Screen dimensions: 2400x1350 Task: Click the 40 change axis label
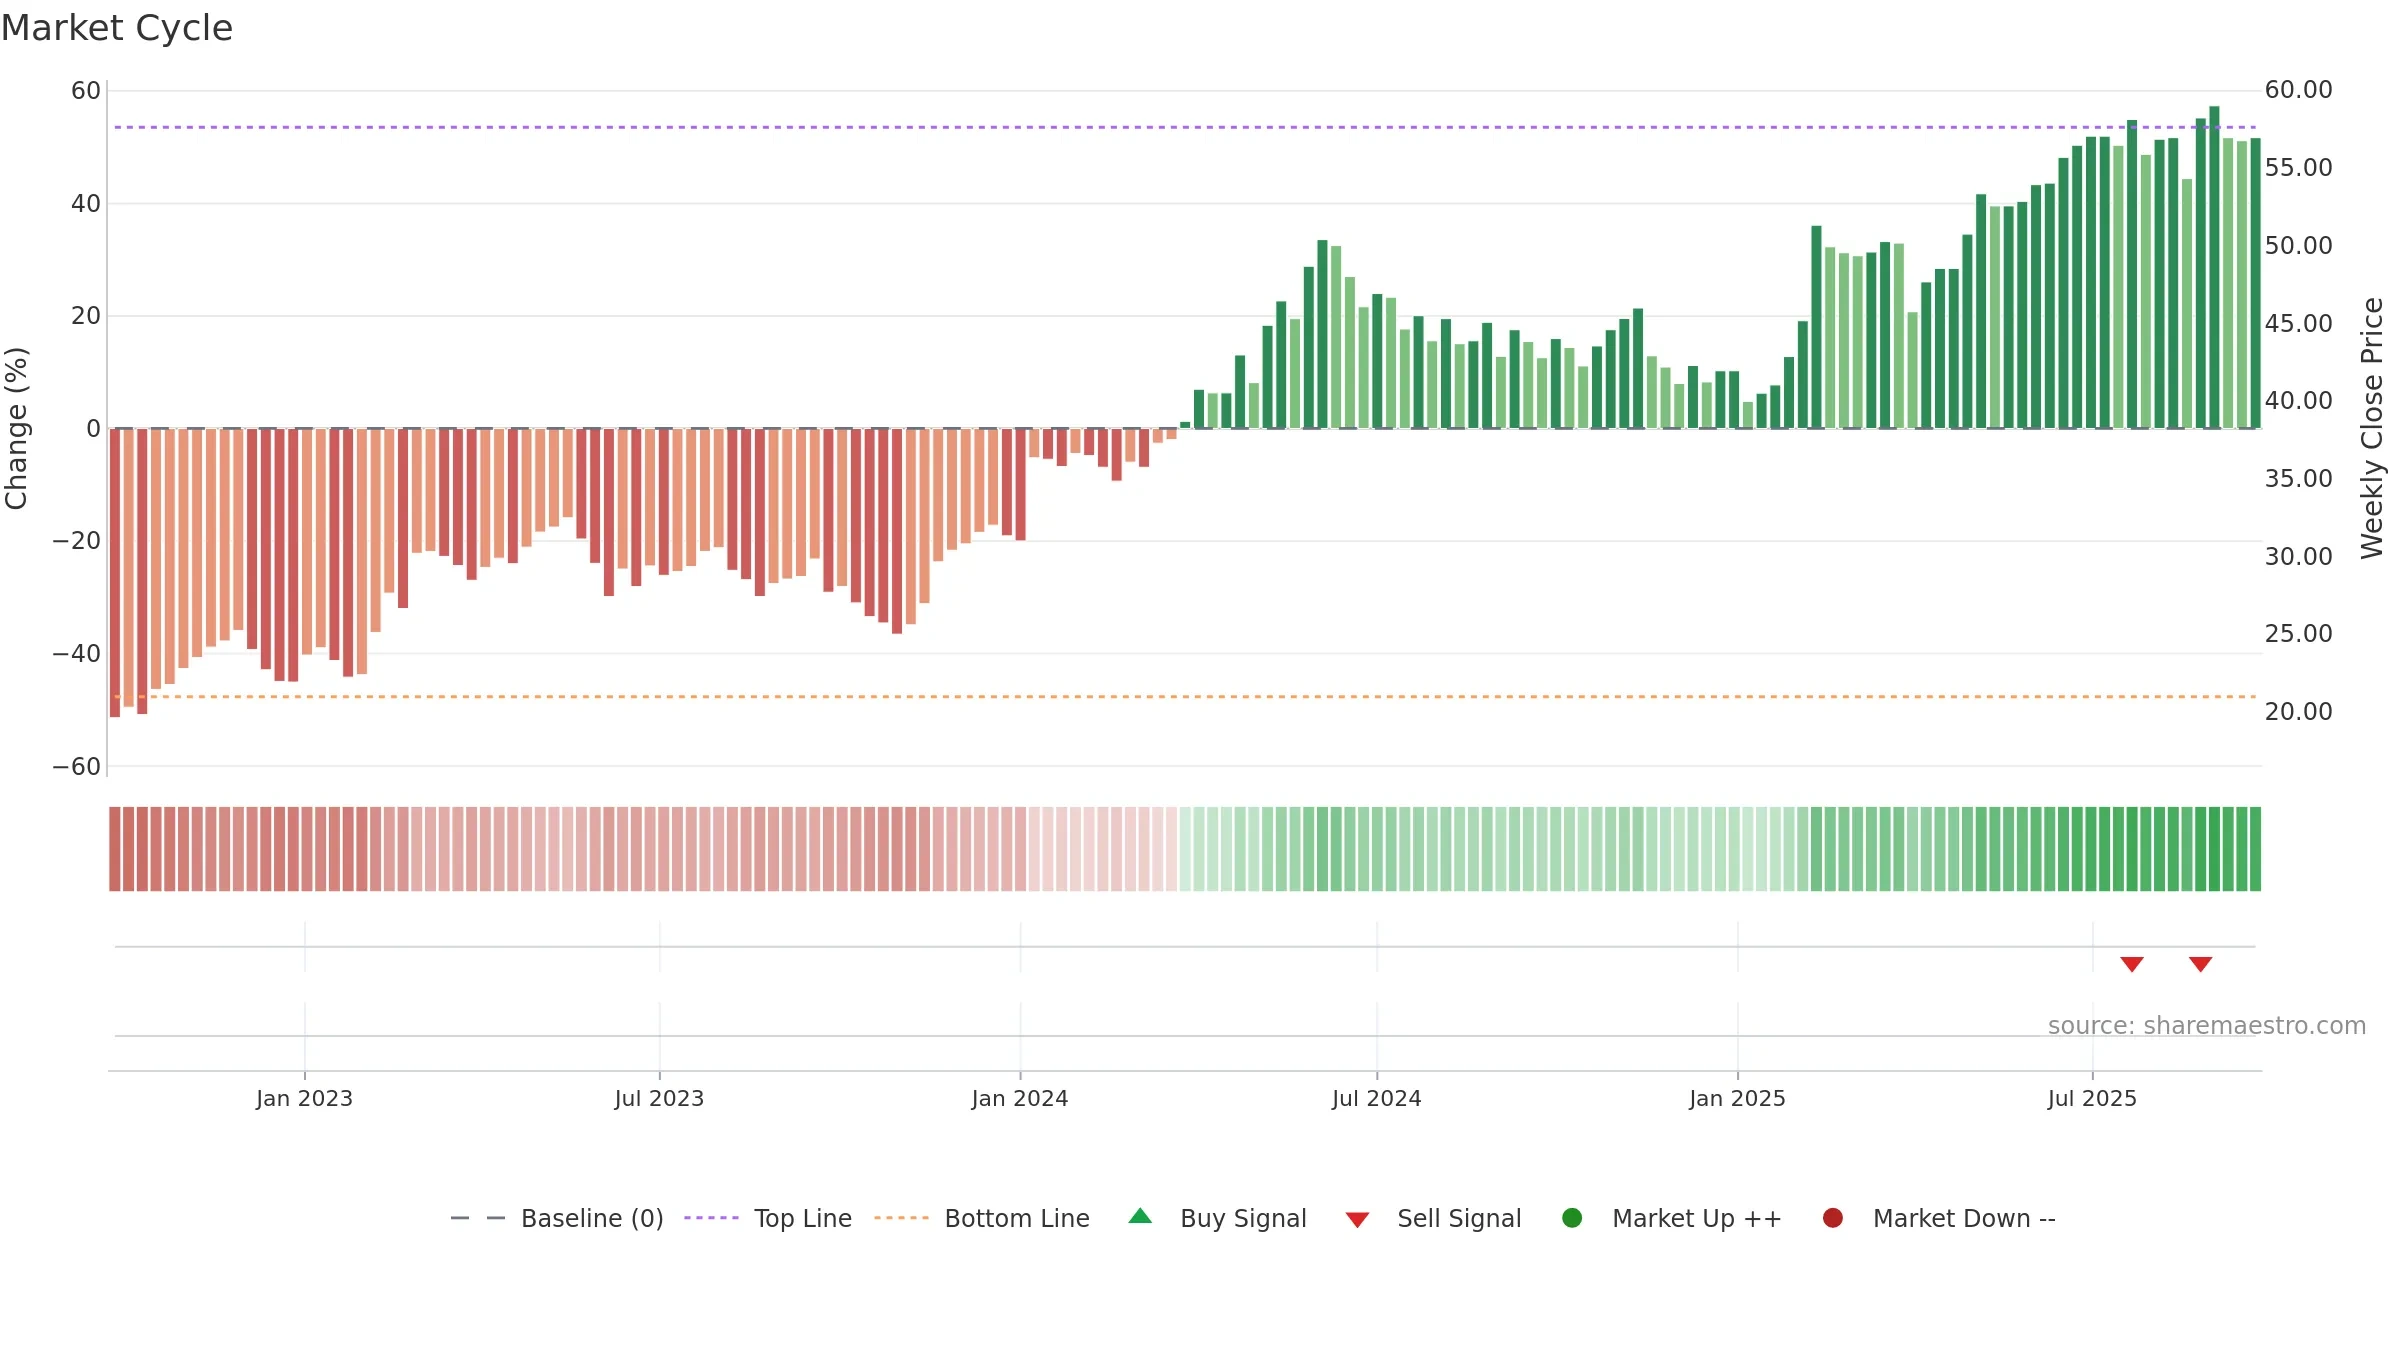click(86, 203)
